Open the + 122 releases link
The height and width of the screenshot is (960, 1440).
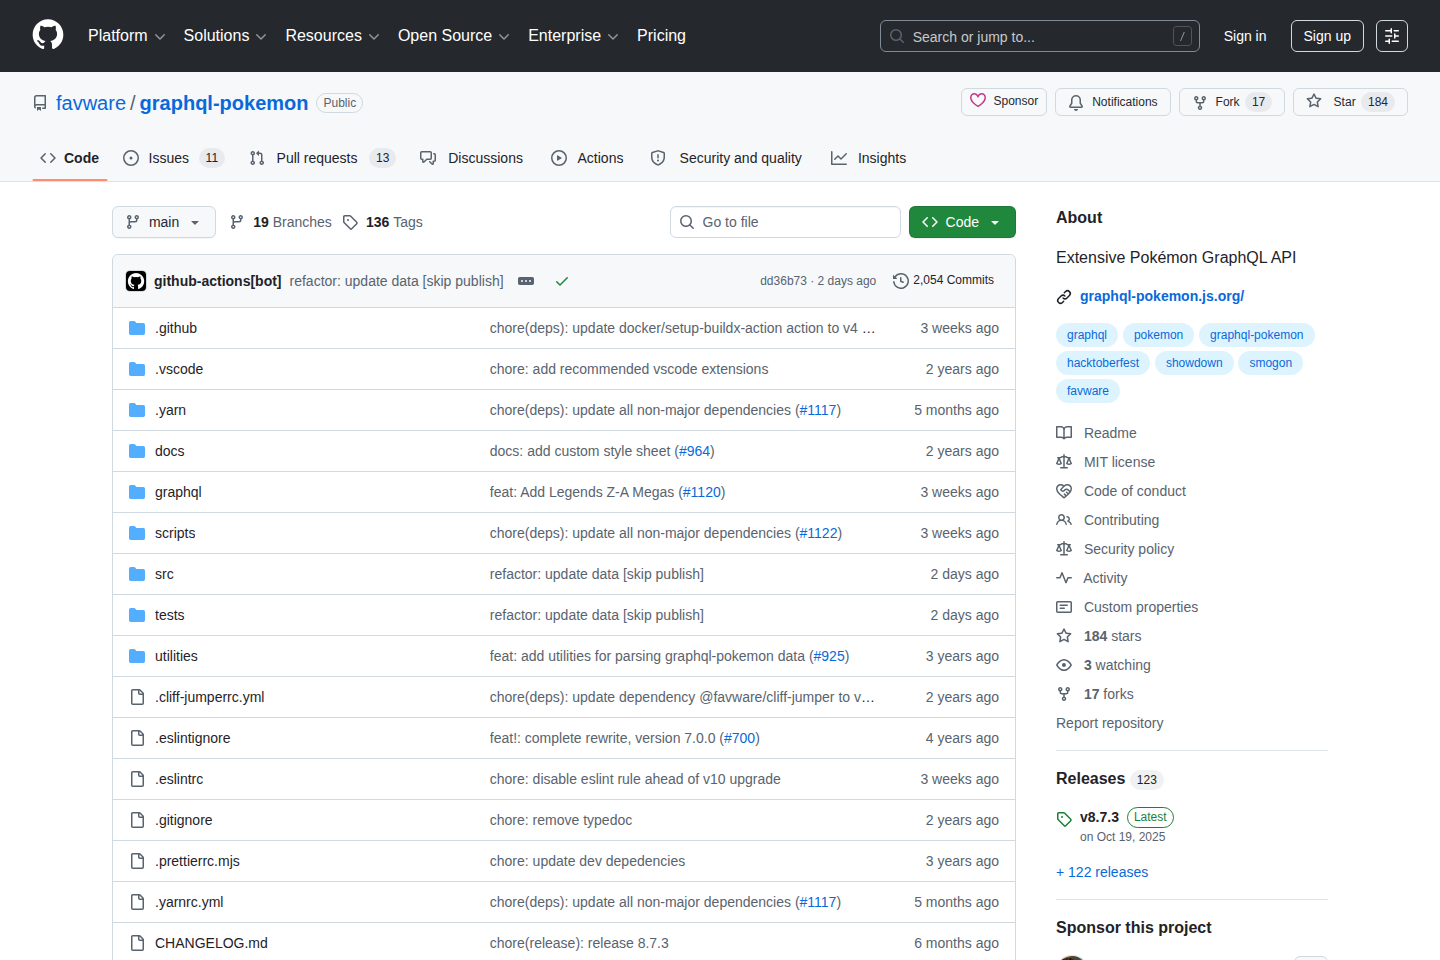pyautogui.click(x=1102, y=871)
